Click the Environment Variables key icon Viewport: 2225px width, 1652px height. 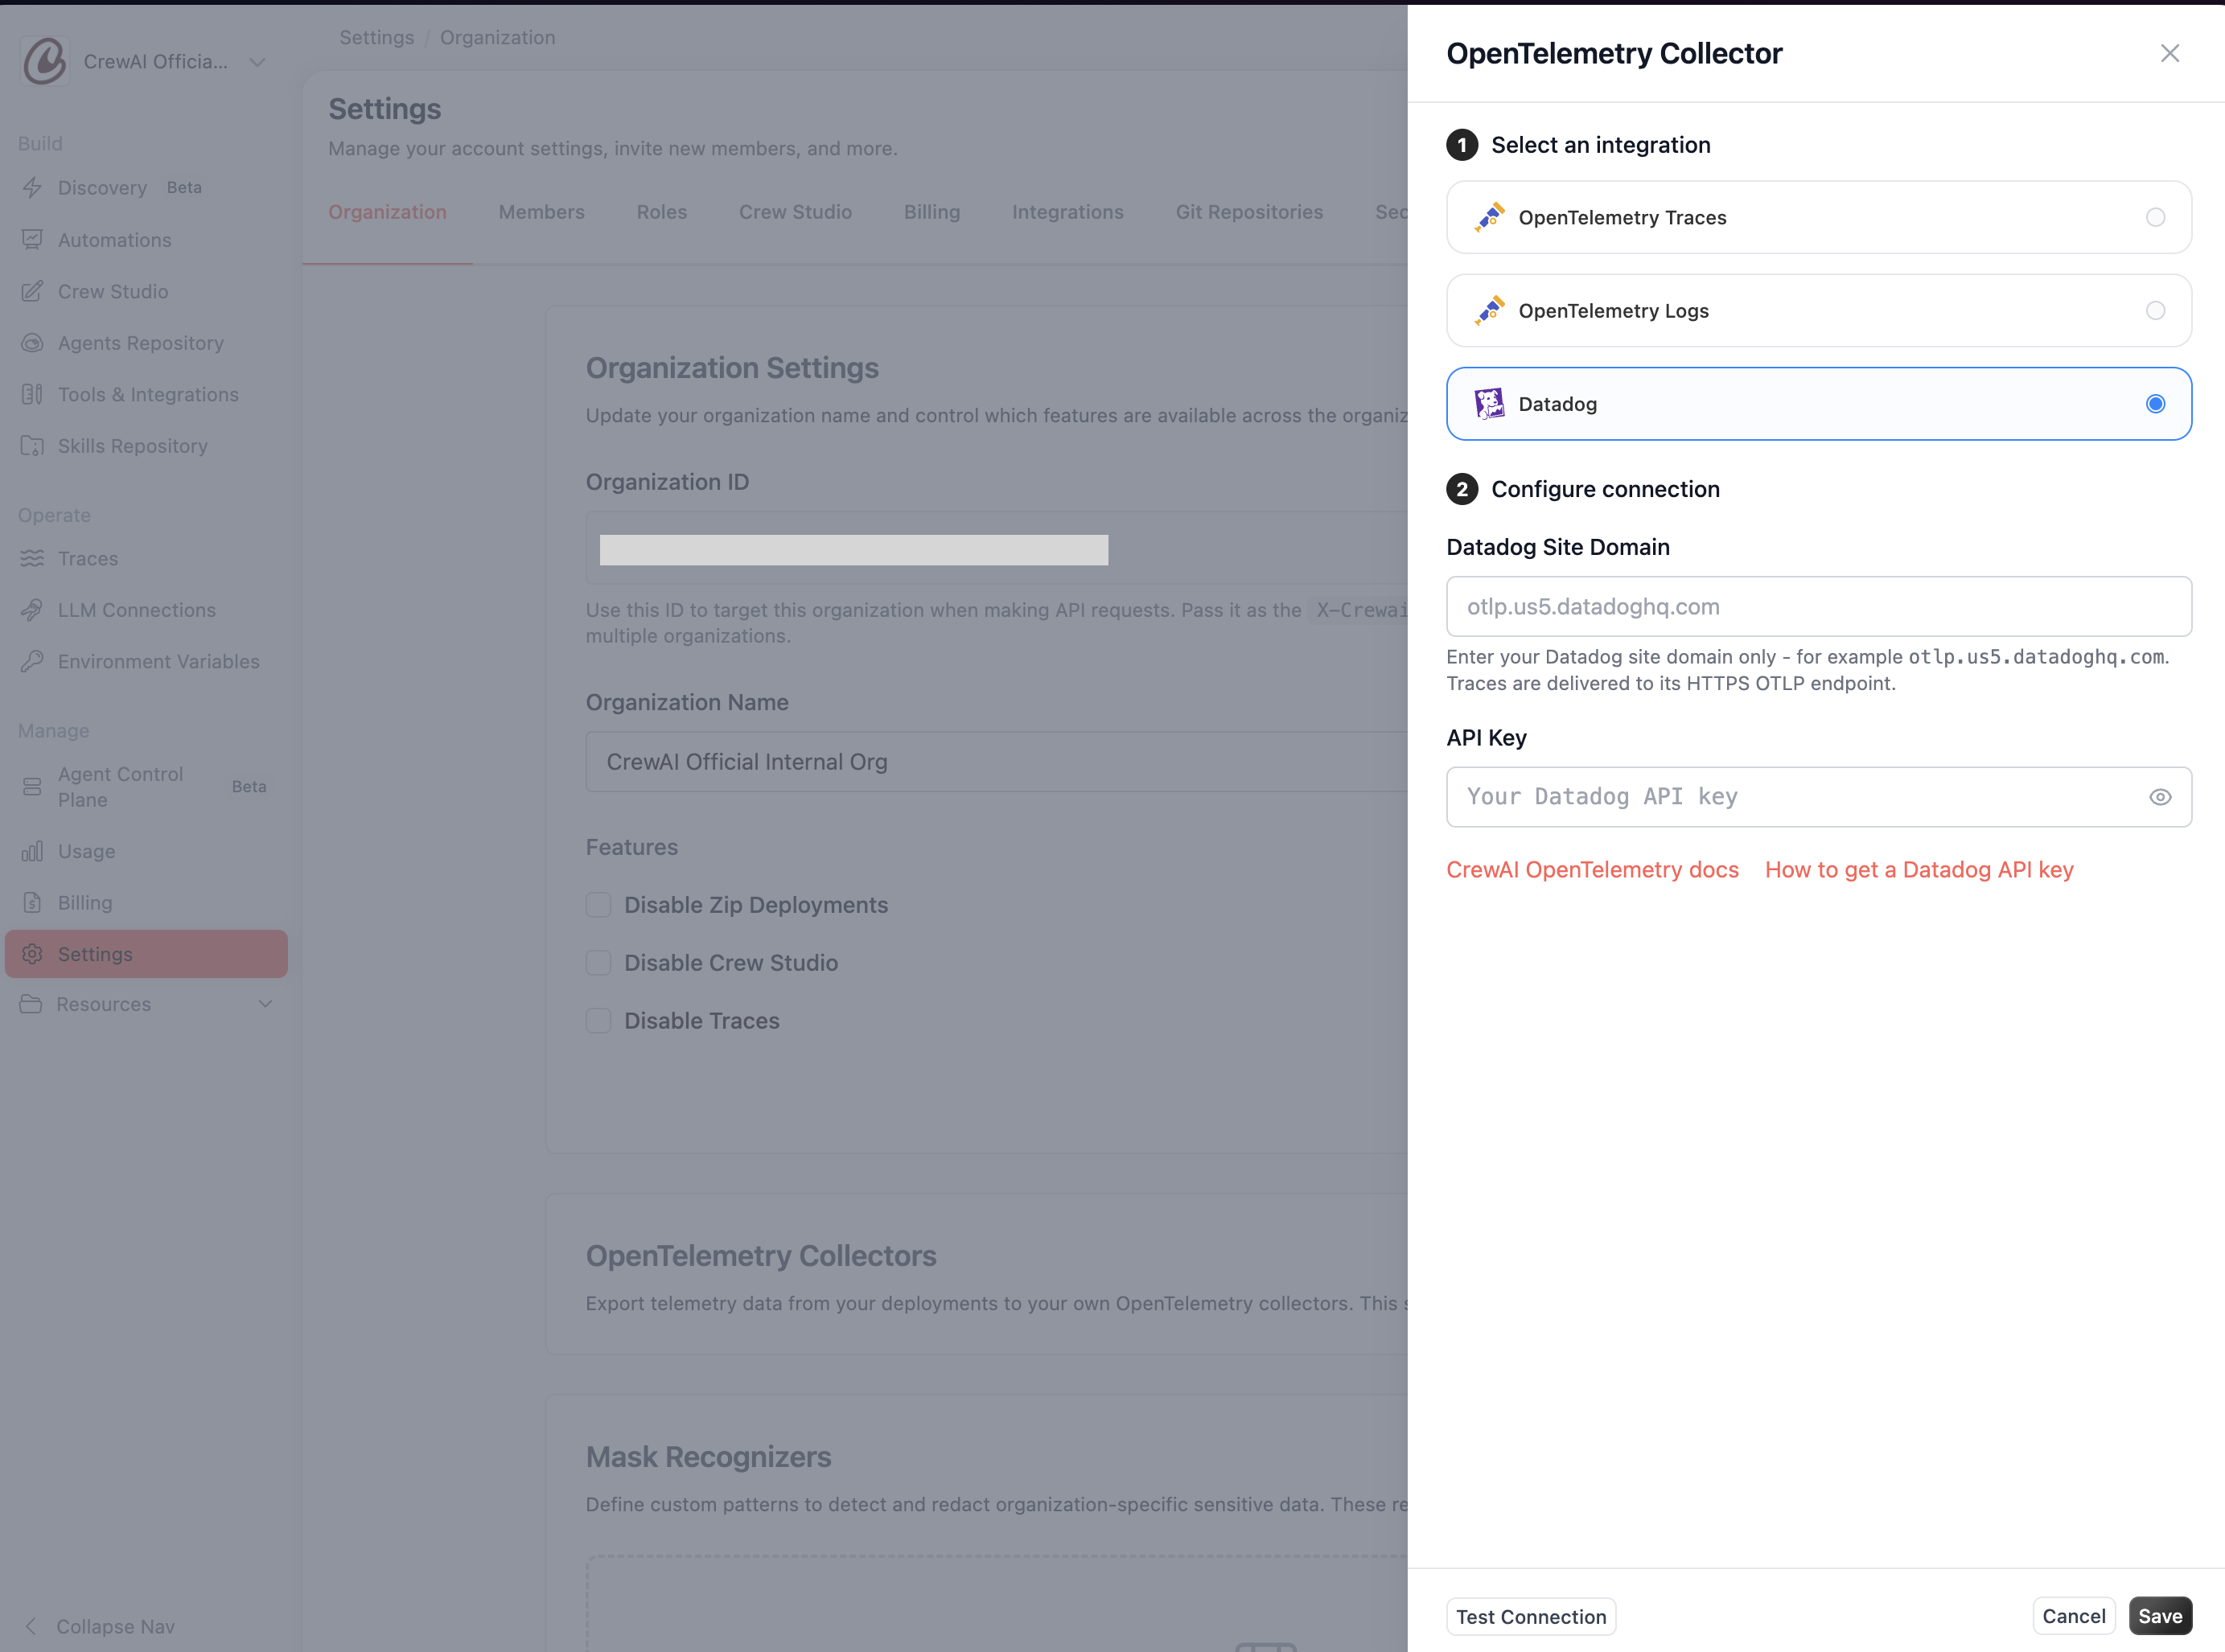coord(32,661)
